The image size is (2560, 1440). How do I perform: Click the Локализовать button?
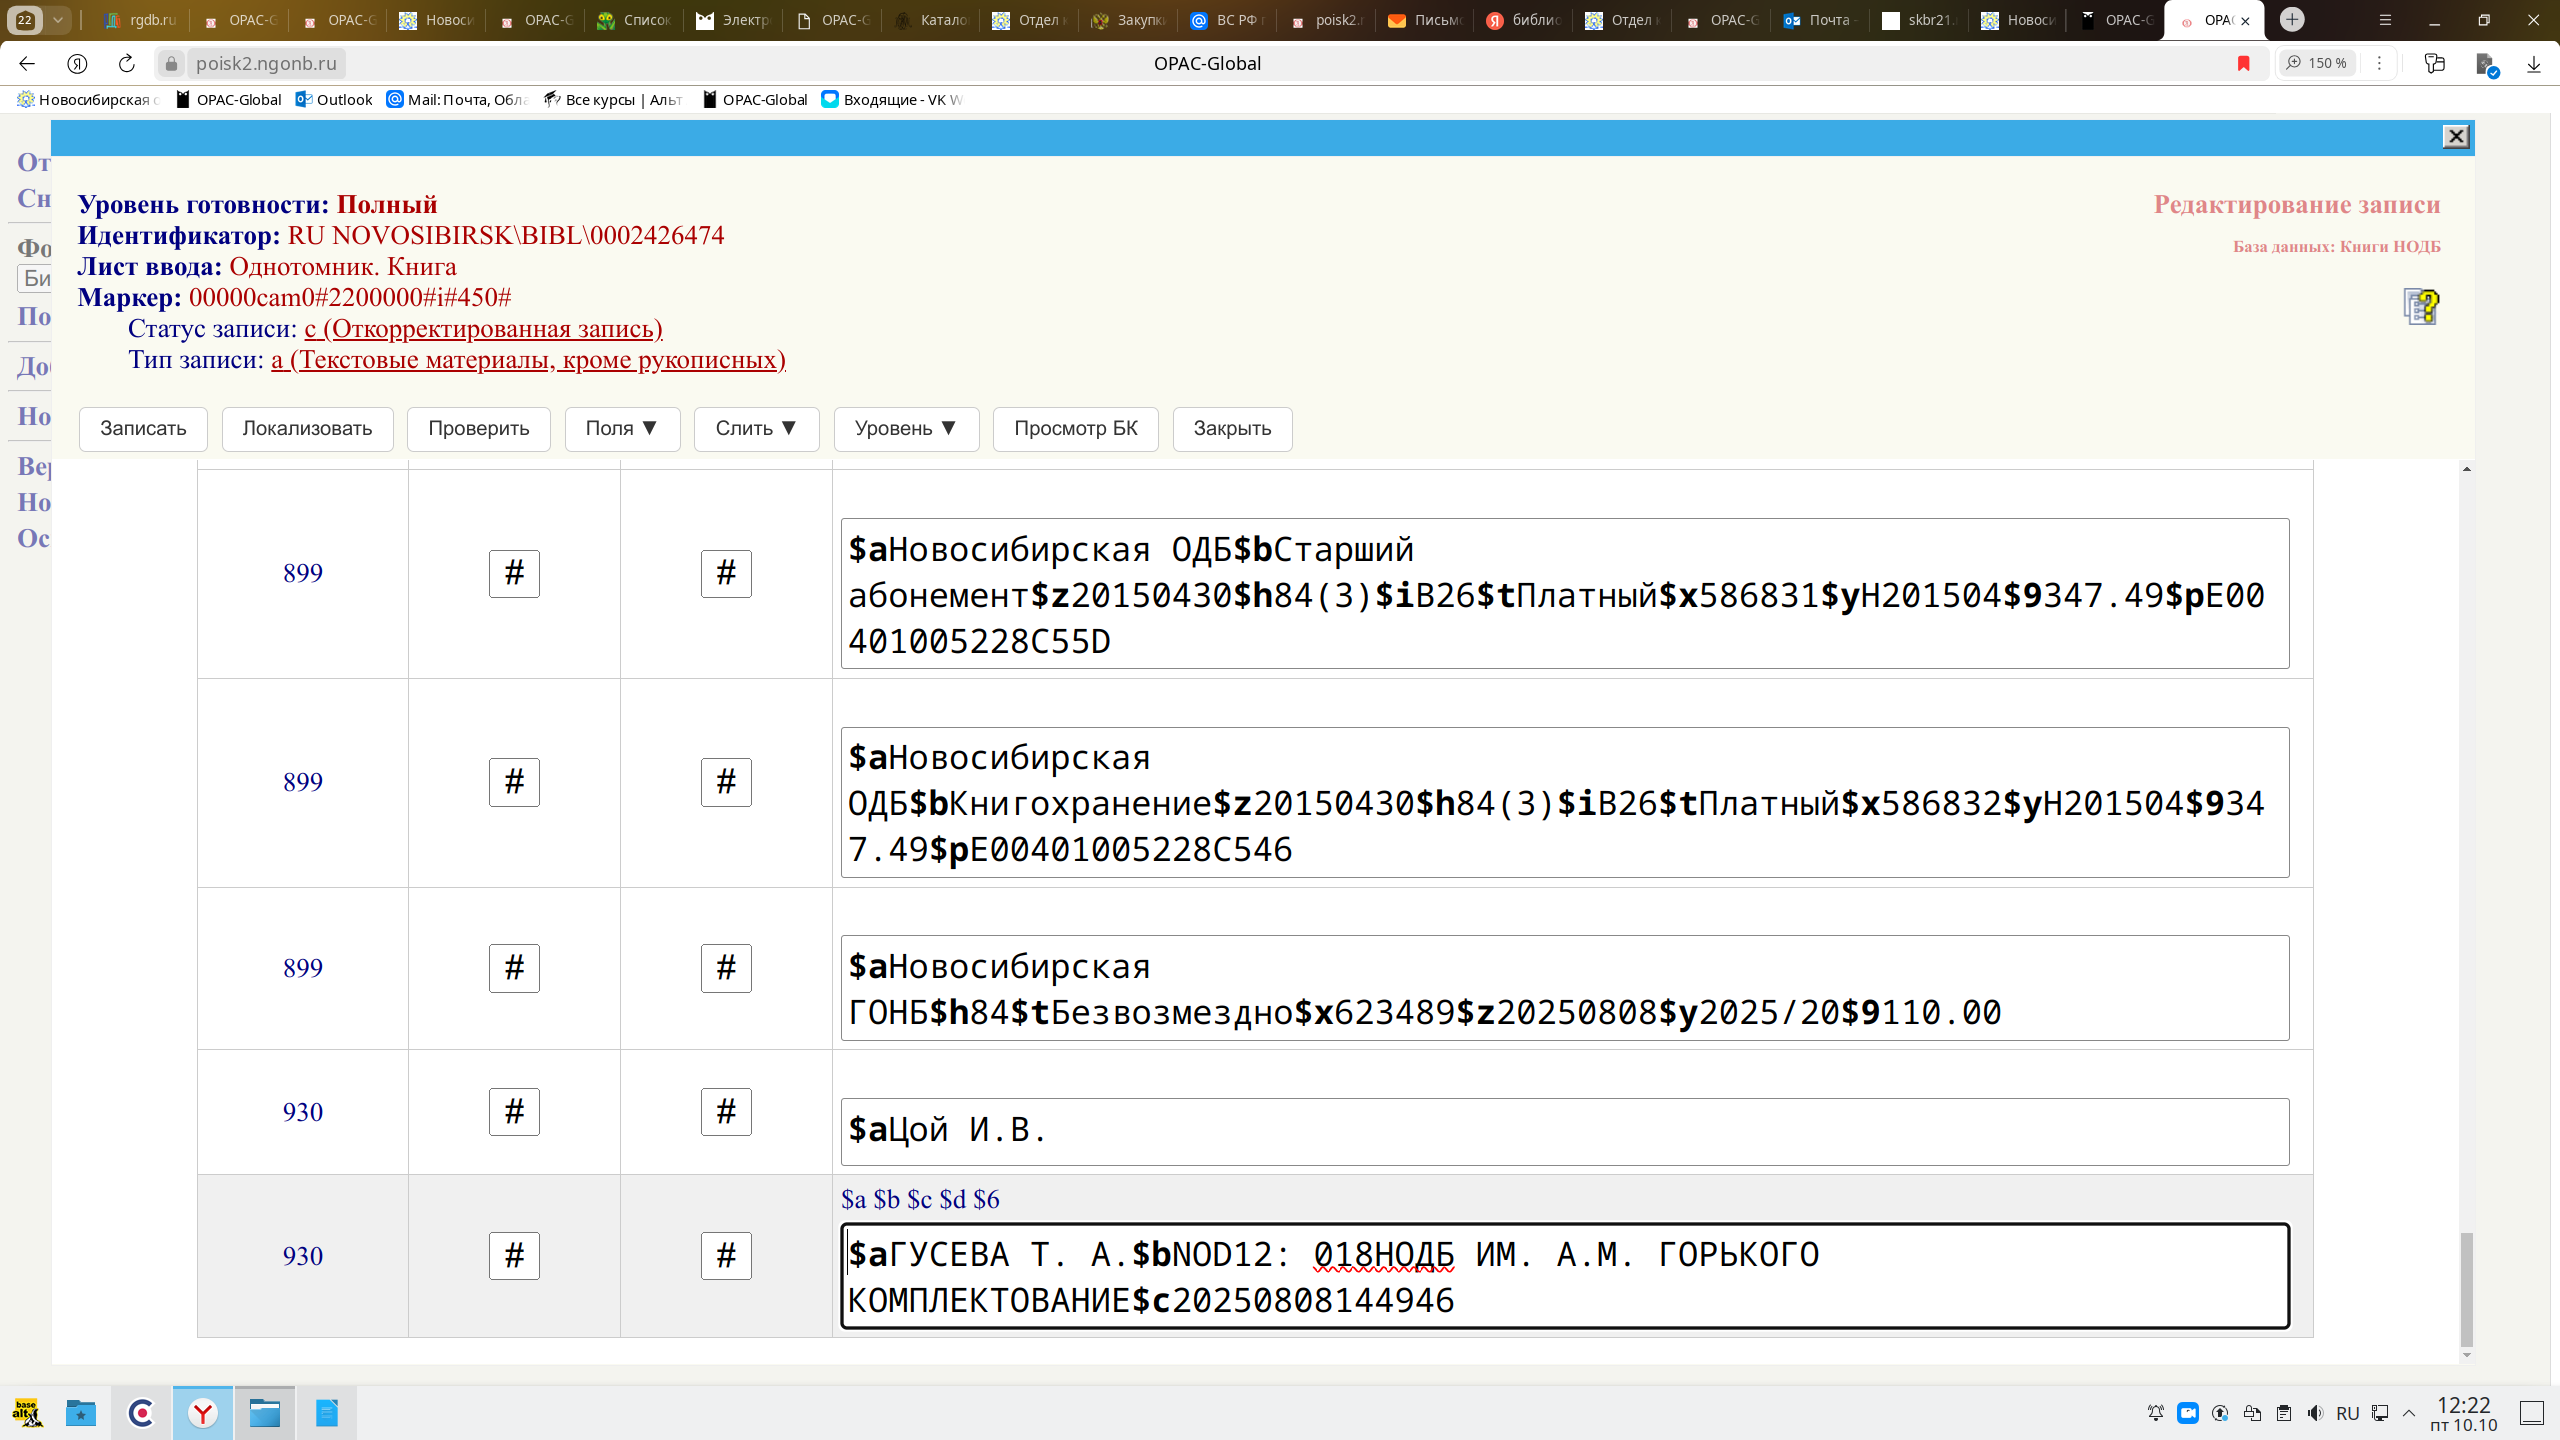307,429
